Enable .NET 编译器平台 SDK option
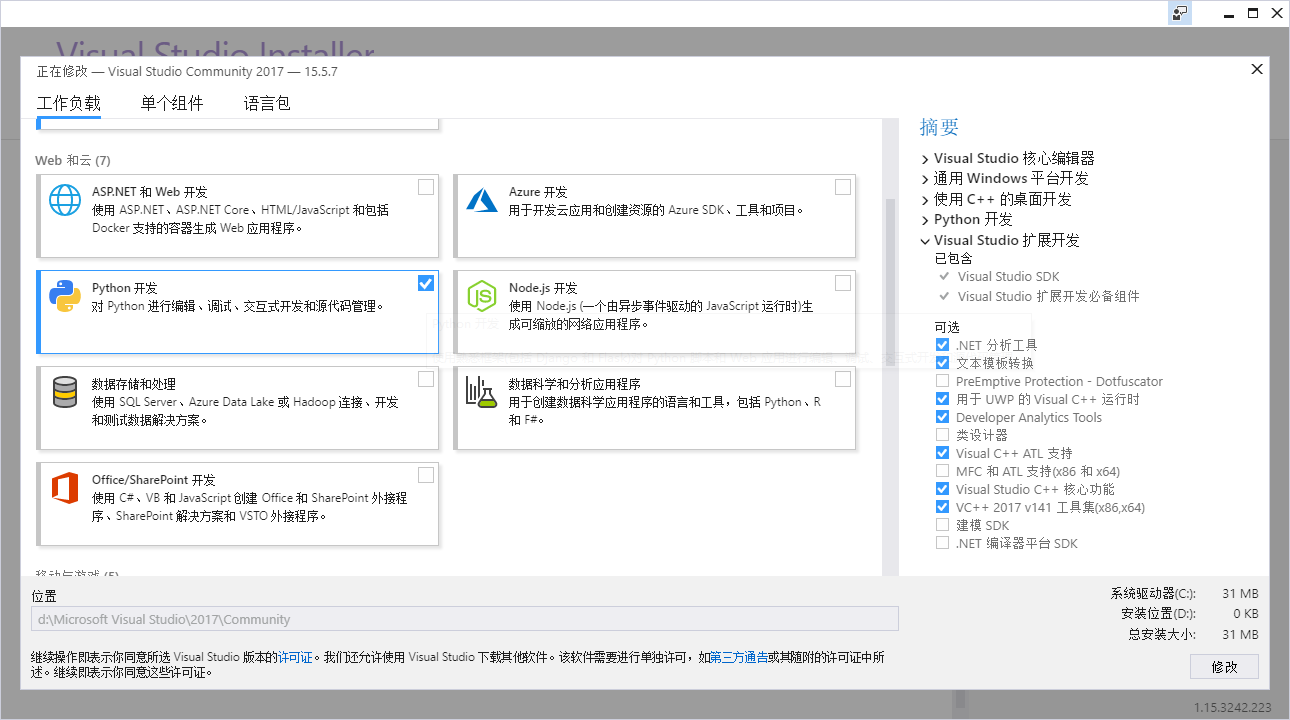 click(942, 543)
